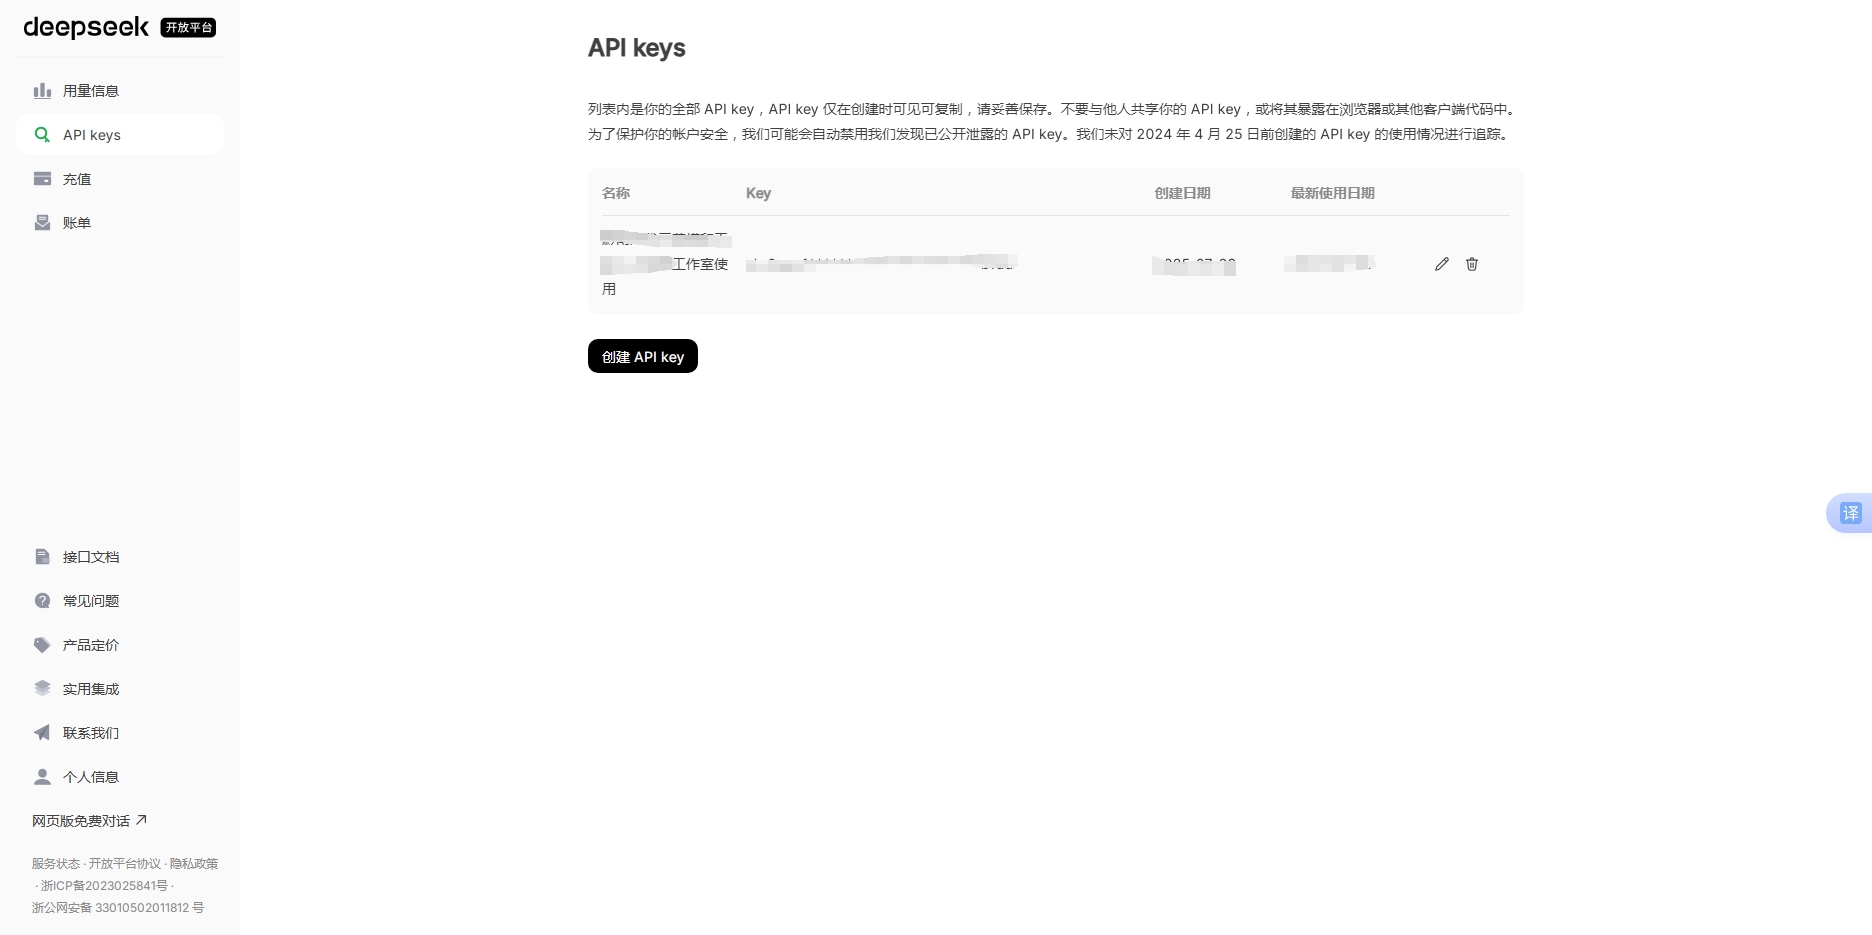Image resolution: width=1872 pixels, height=935 pixels.
Task: Open the 服务状态 footer link
Action: (55, 864)
